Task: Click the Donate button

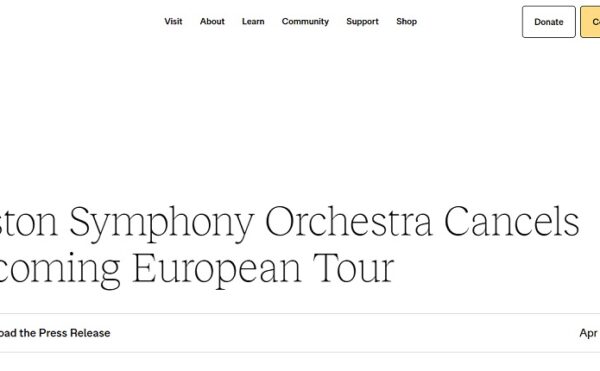Action: (548, 22)
